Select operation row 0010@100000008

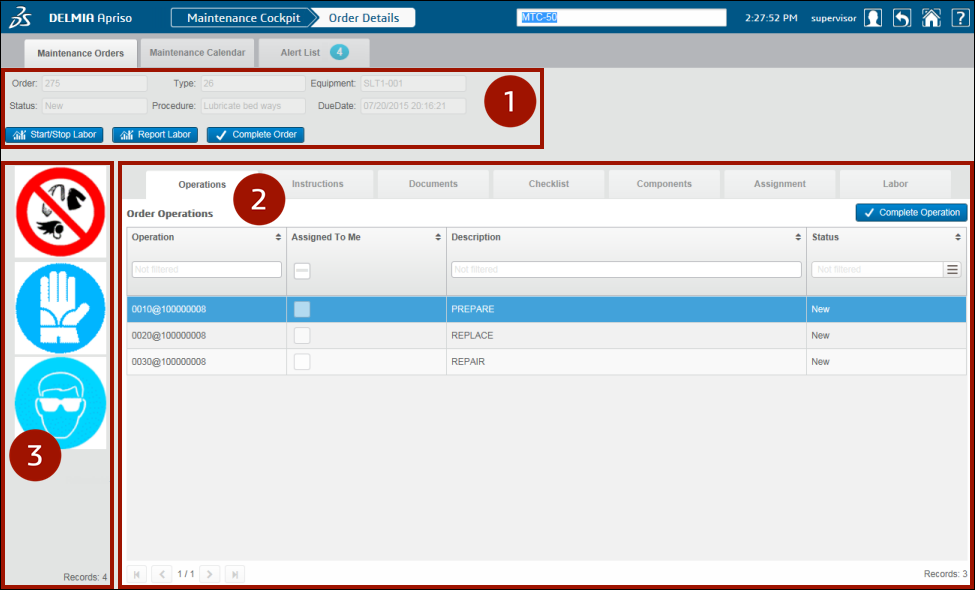point(547,309)
